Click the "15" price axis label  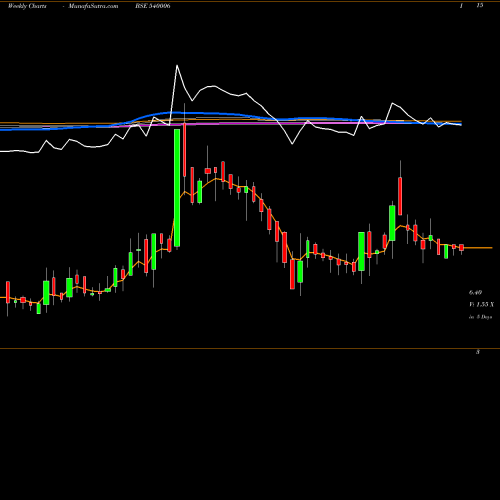coord(480,5)
